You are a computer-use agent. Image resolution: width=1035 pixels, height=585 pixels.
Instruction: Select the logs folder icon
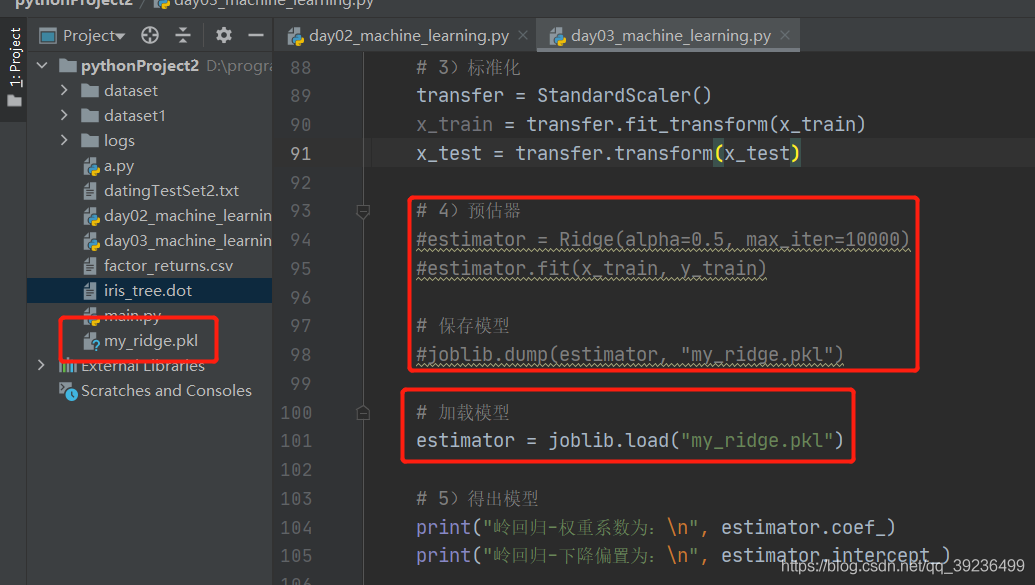pos(90,141)
